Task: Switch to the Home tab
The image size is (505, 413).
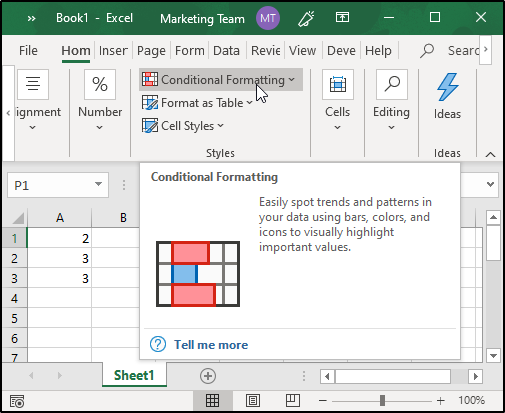Action: pos(76,51)
